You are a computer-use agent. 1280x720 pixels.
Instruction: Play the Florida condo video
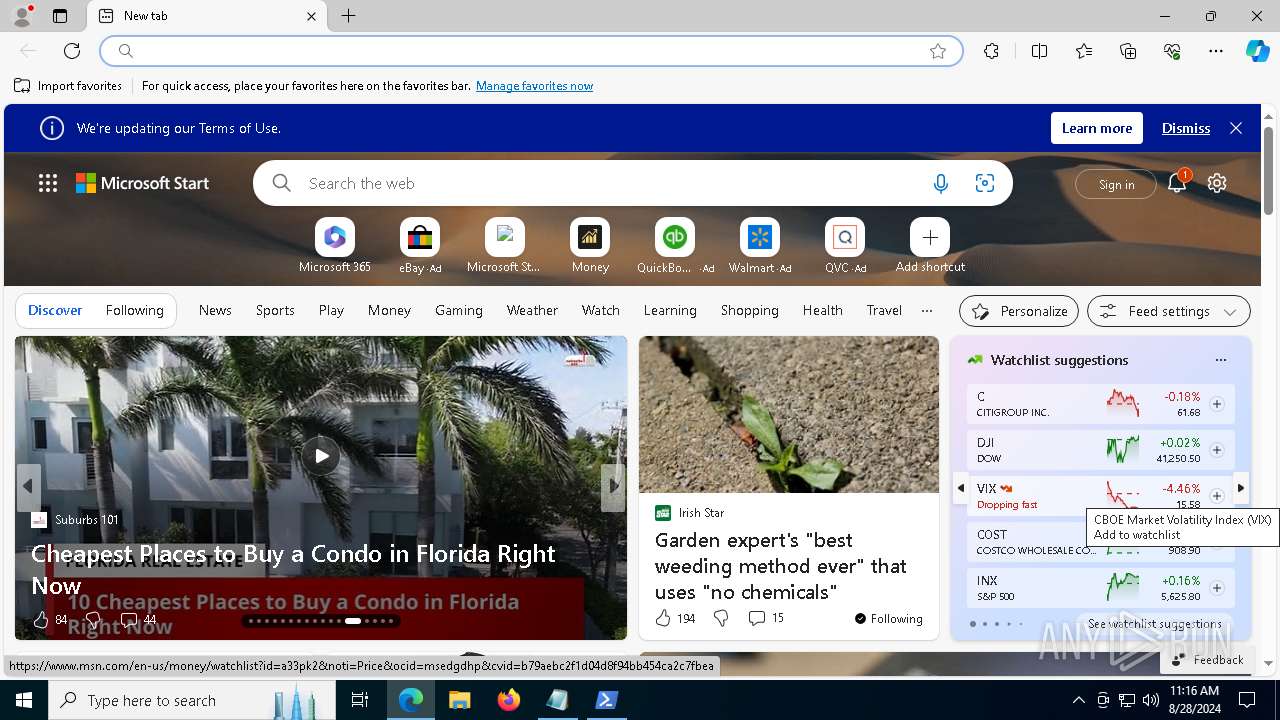pyautogui.click(x=321, y=456)
